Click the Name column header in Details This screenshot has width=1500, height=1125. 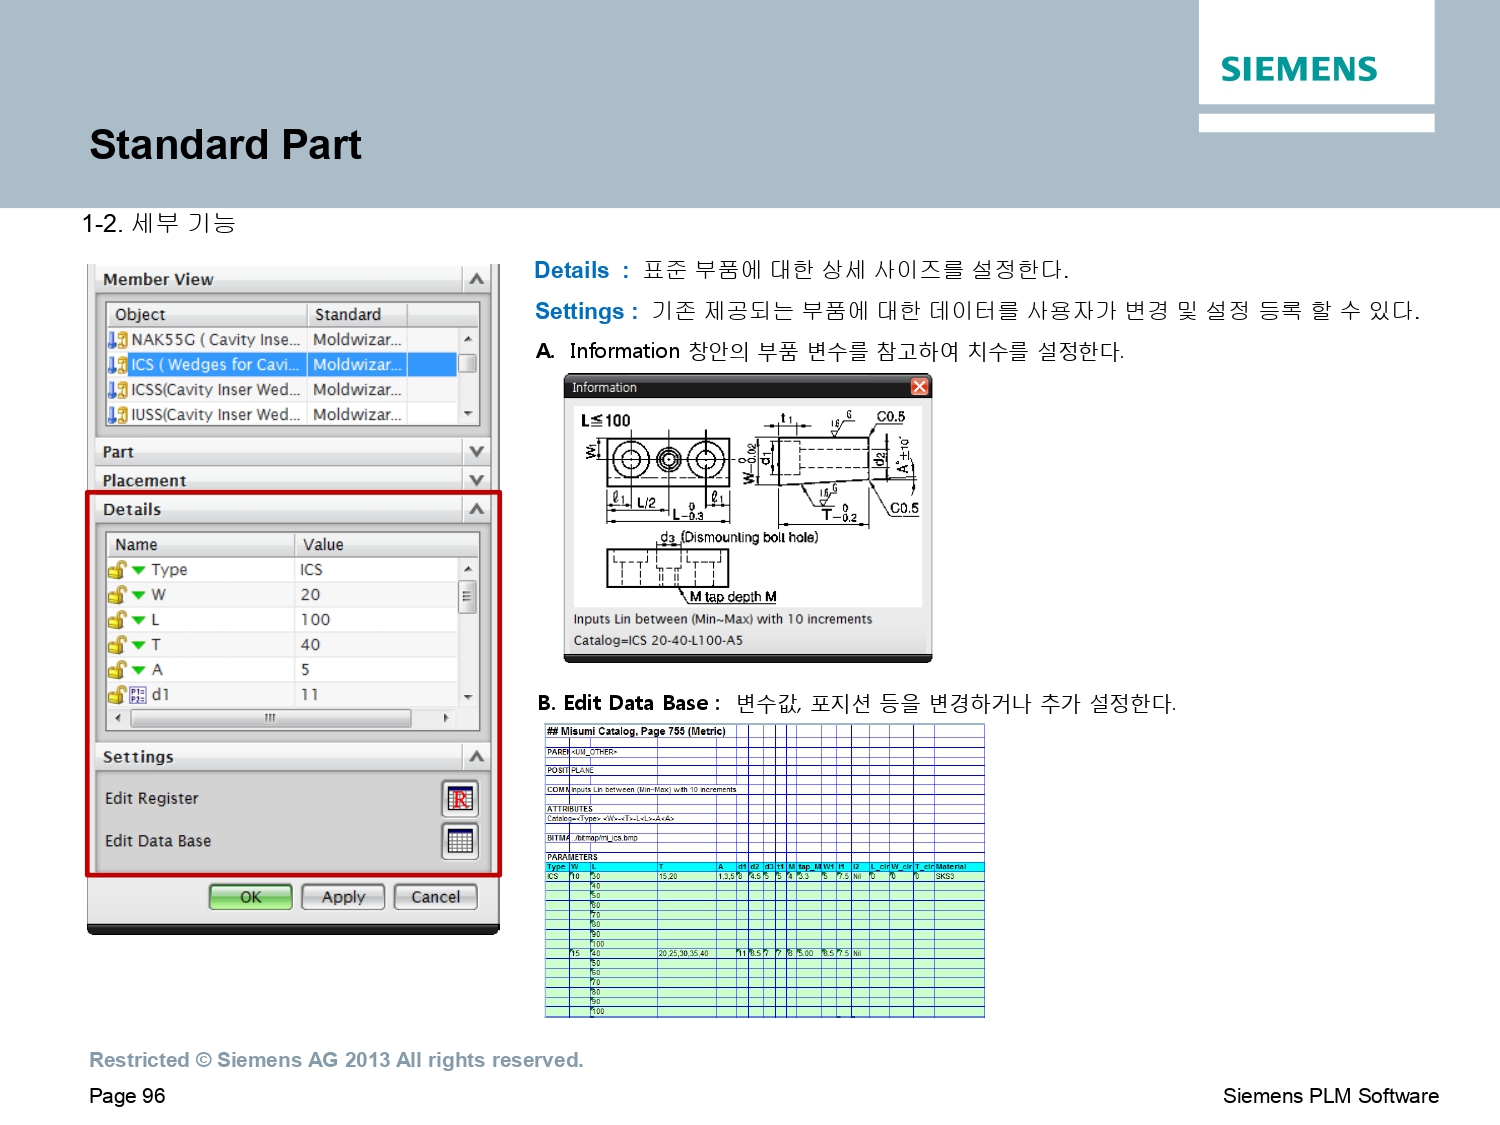[x=200, y=544]
